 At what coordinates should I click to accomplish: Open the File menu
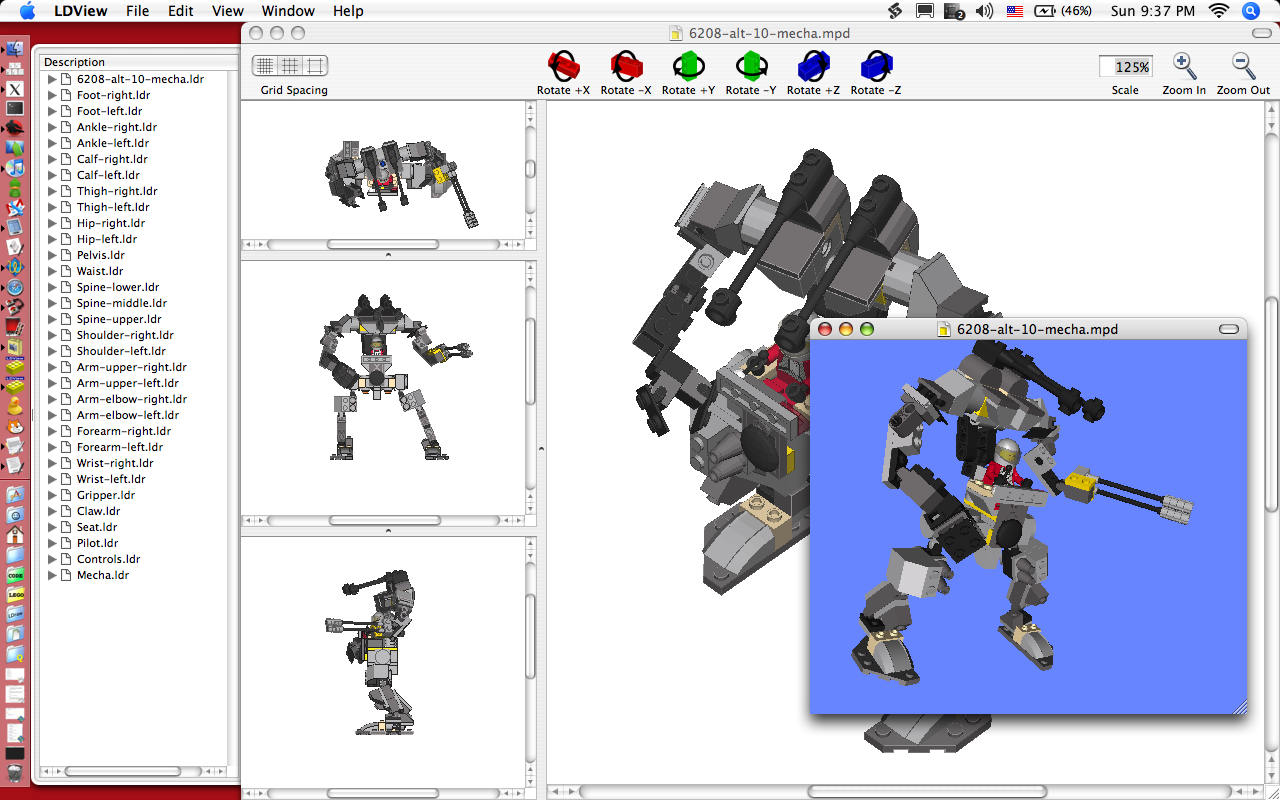tap(137, 11)
